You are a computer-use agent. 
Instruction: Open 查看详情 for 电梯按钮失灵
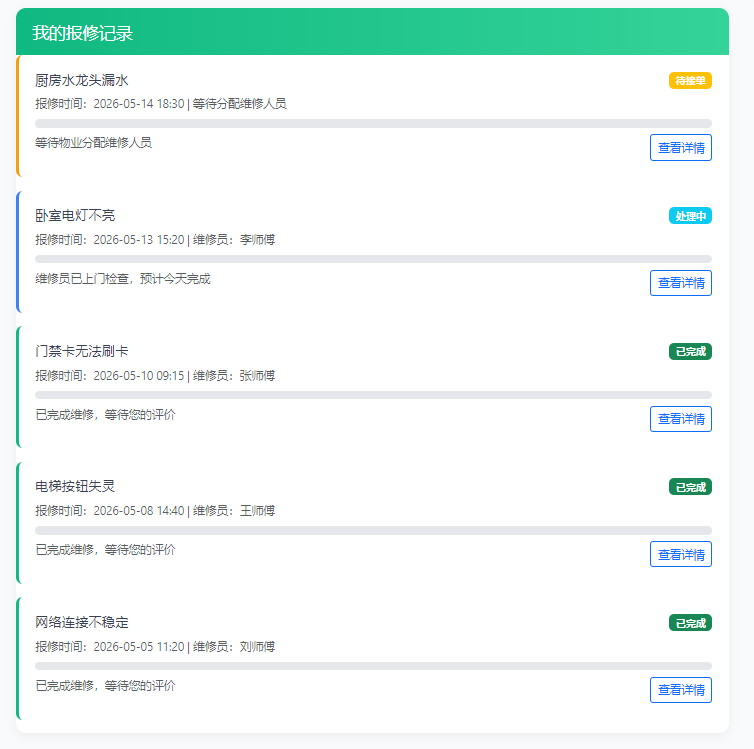tap(680, 554)
